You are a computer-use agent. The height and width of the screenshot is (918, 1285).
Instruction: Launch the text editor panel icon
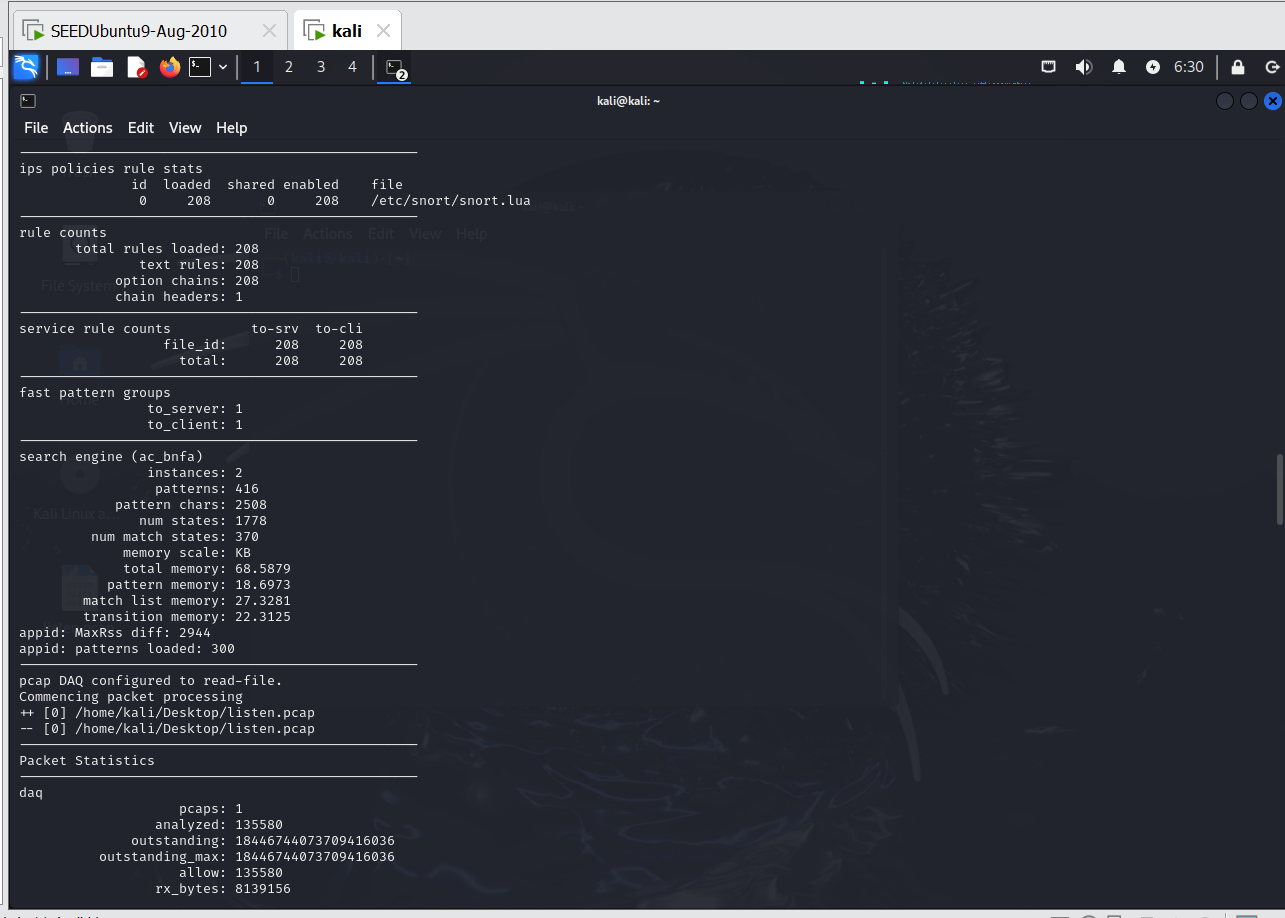[136, 67]
